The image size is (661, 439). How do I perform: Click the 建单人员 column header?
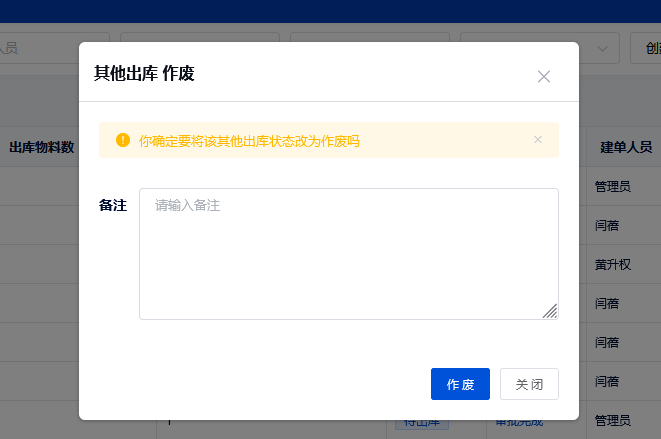[x=626, y=147]
